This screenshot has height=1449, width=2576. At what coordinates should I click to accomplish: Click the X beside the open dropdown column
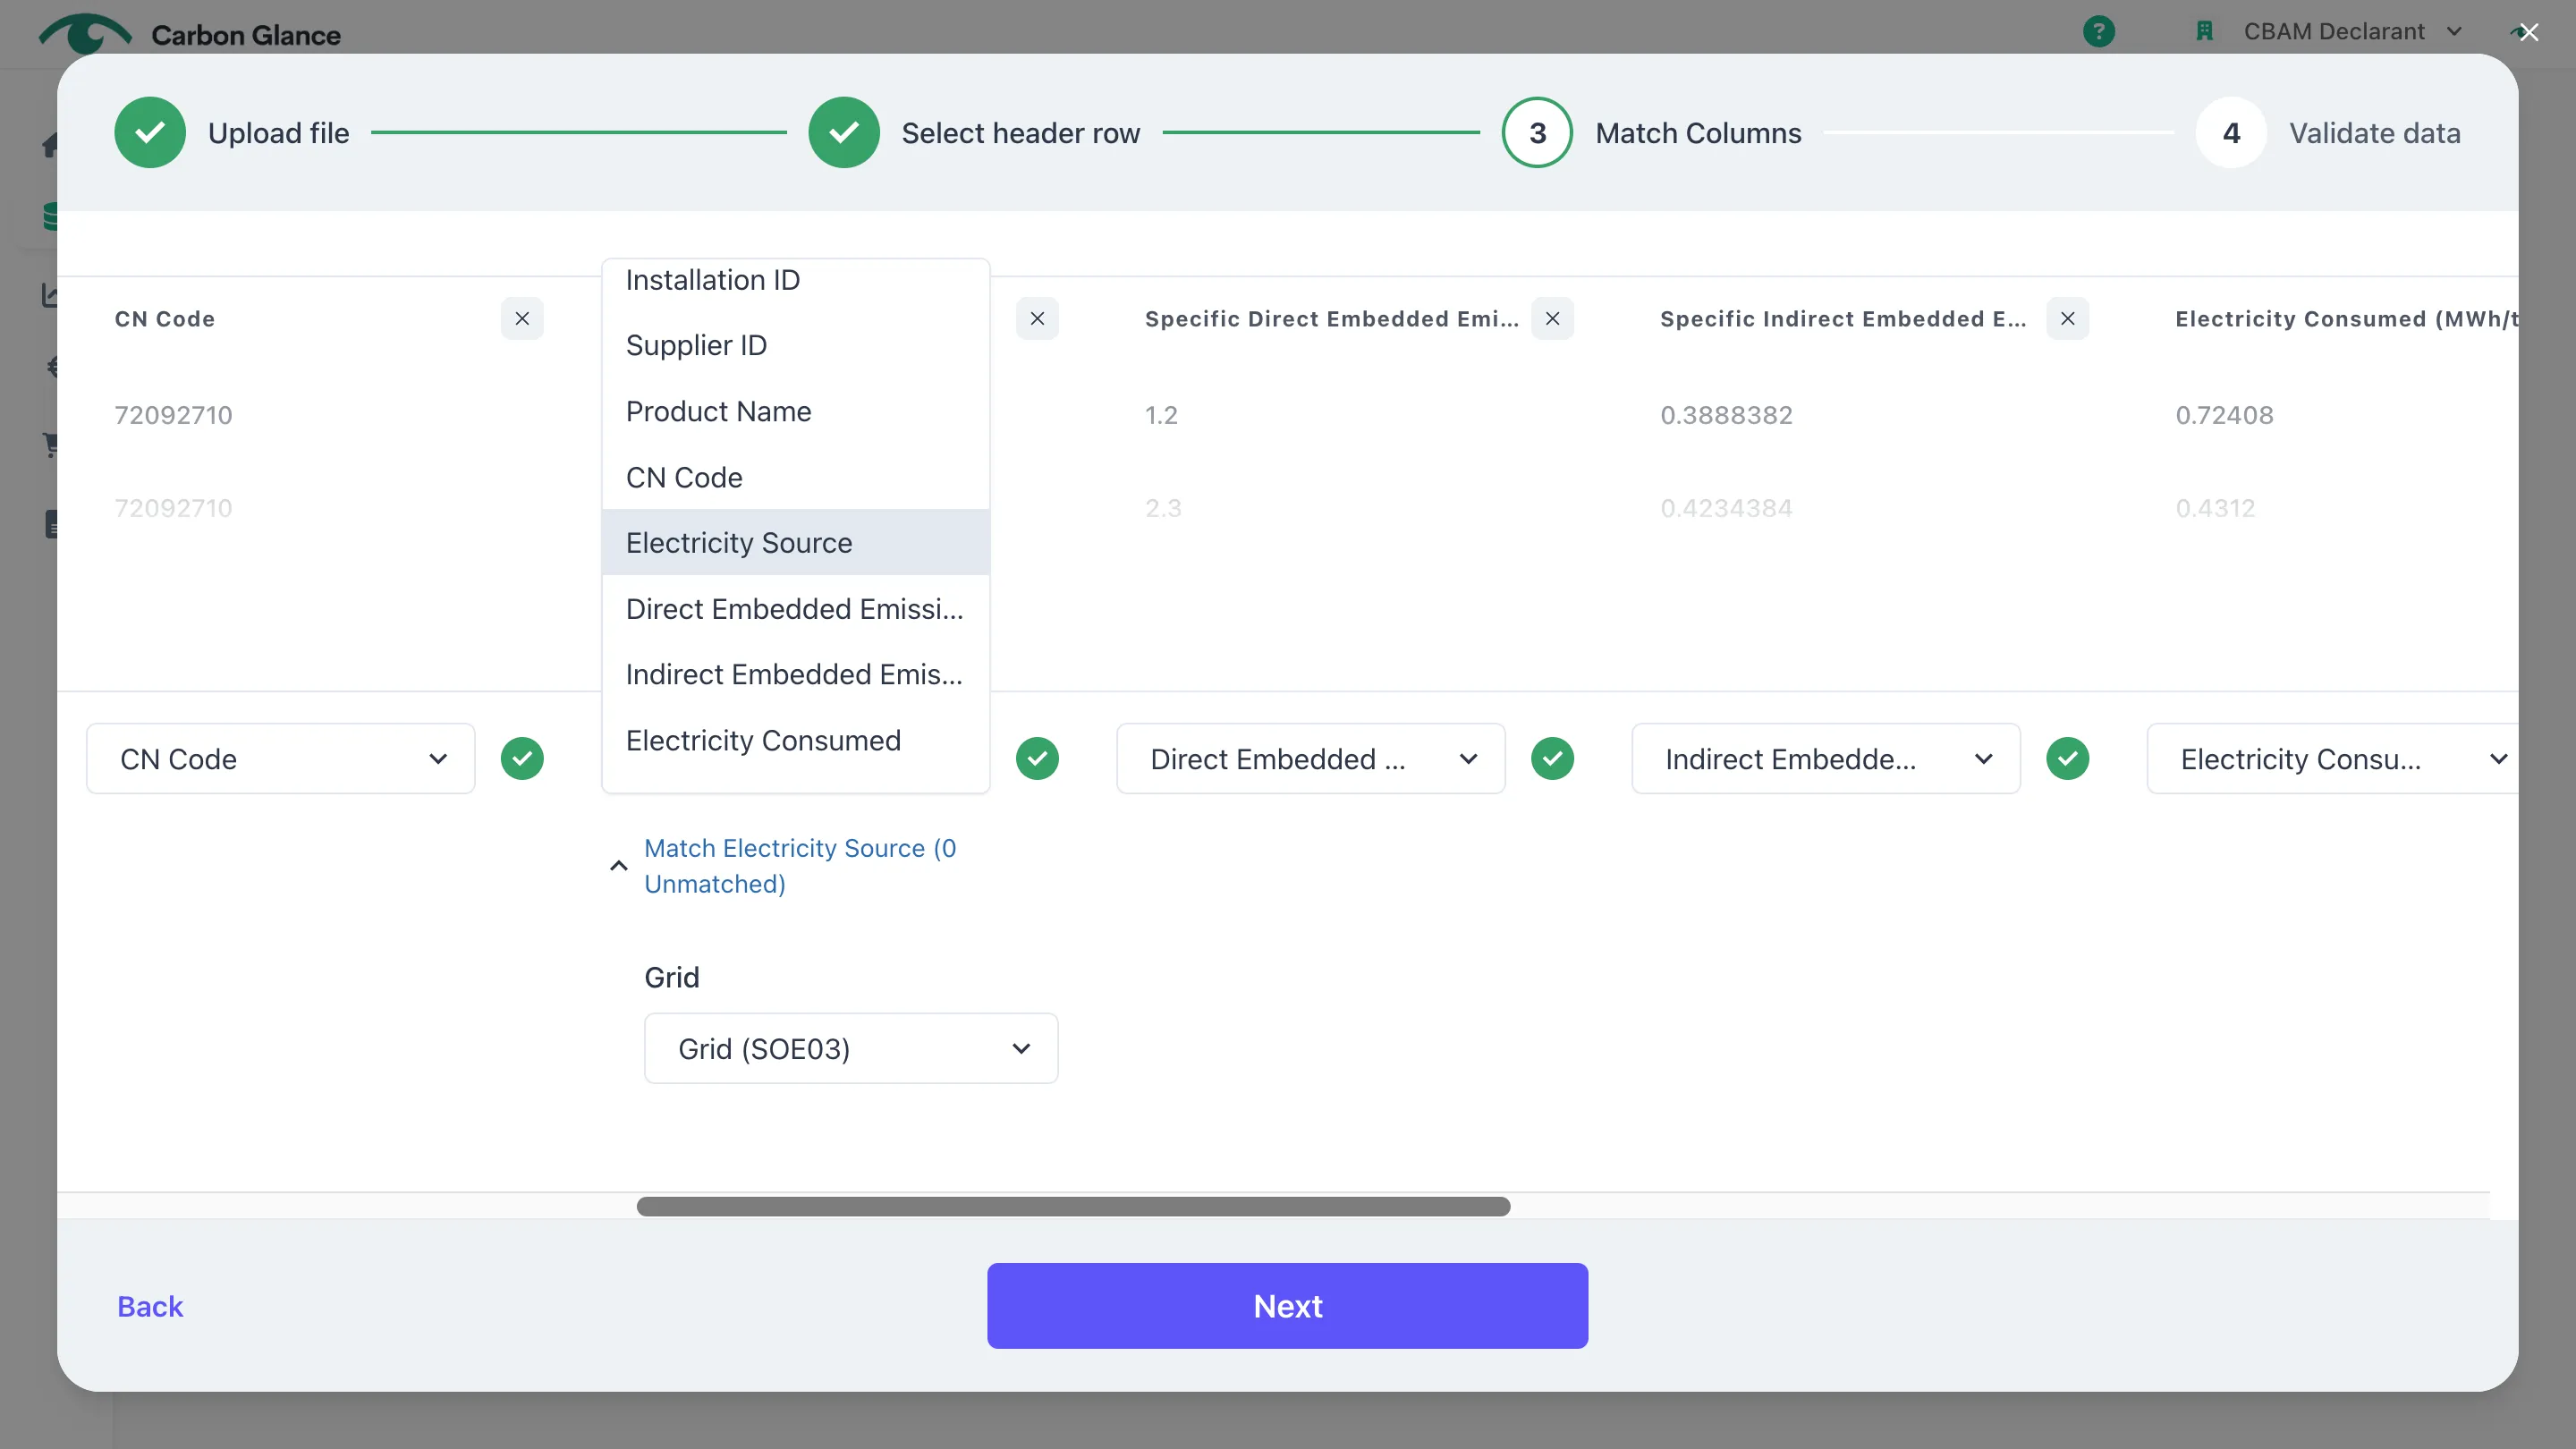[1037, 319]
